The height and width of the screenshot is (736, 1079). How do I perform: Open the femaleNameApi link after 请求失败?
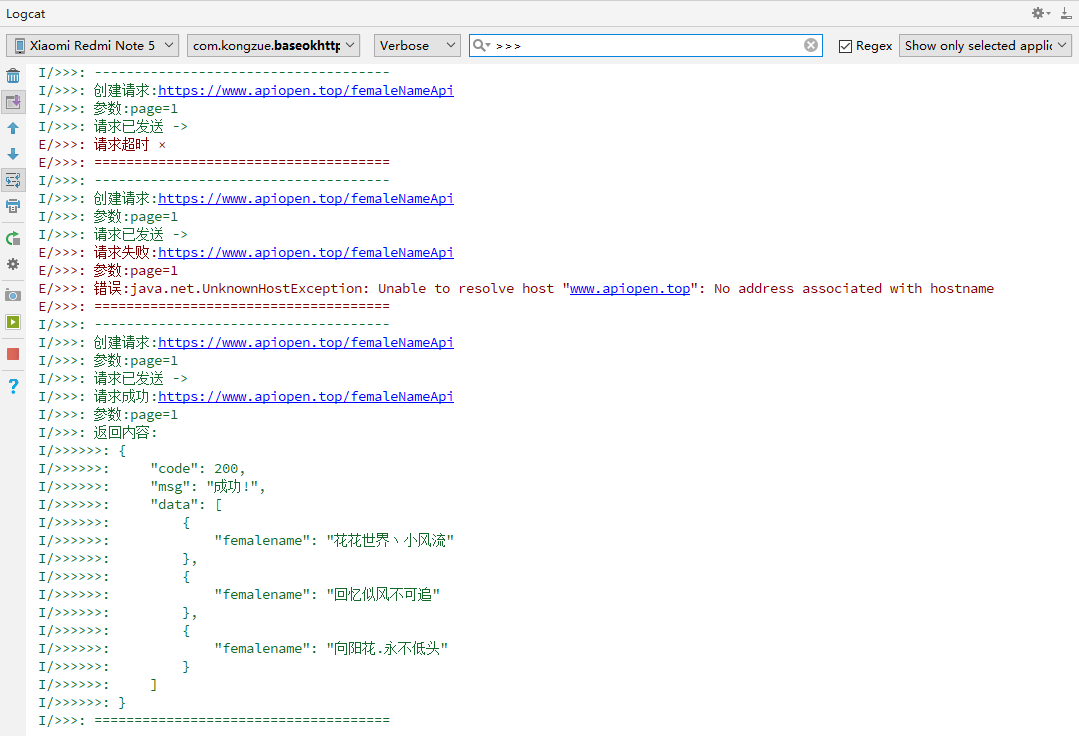306,252
